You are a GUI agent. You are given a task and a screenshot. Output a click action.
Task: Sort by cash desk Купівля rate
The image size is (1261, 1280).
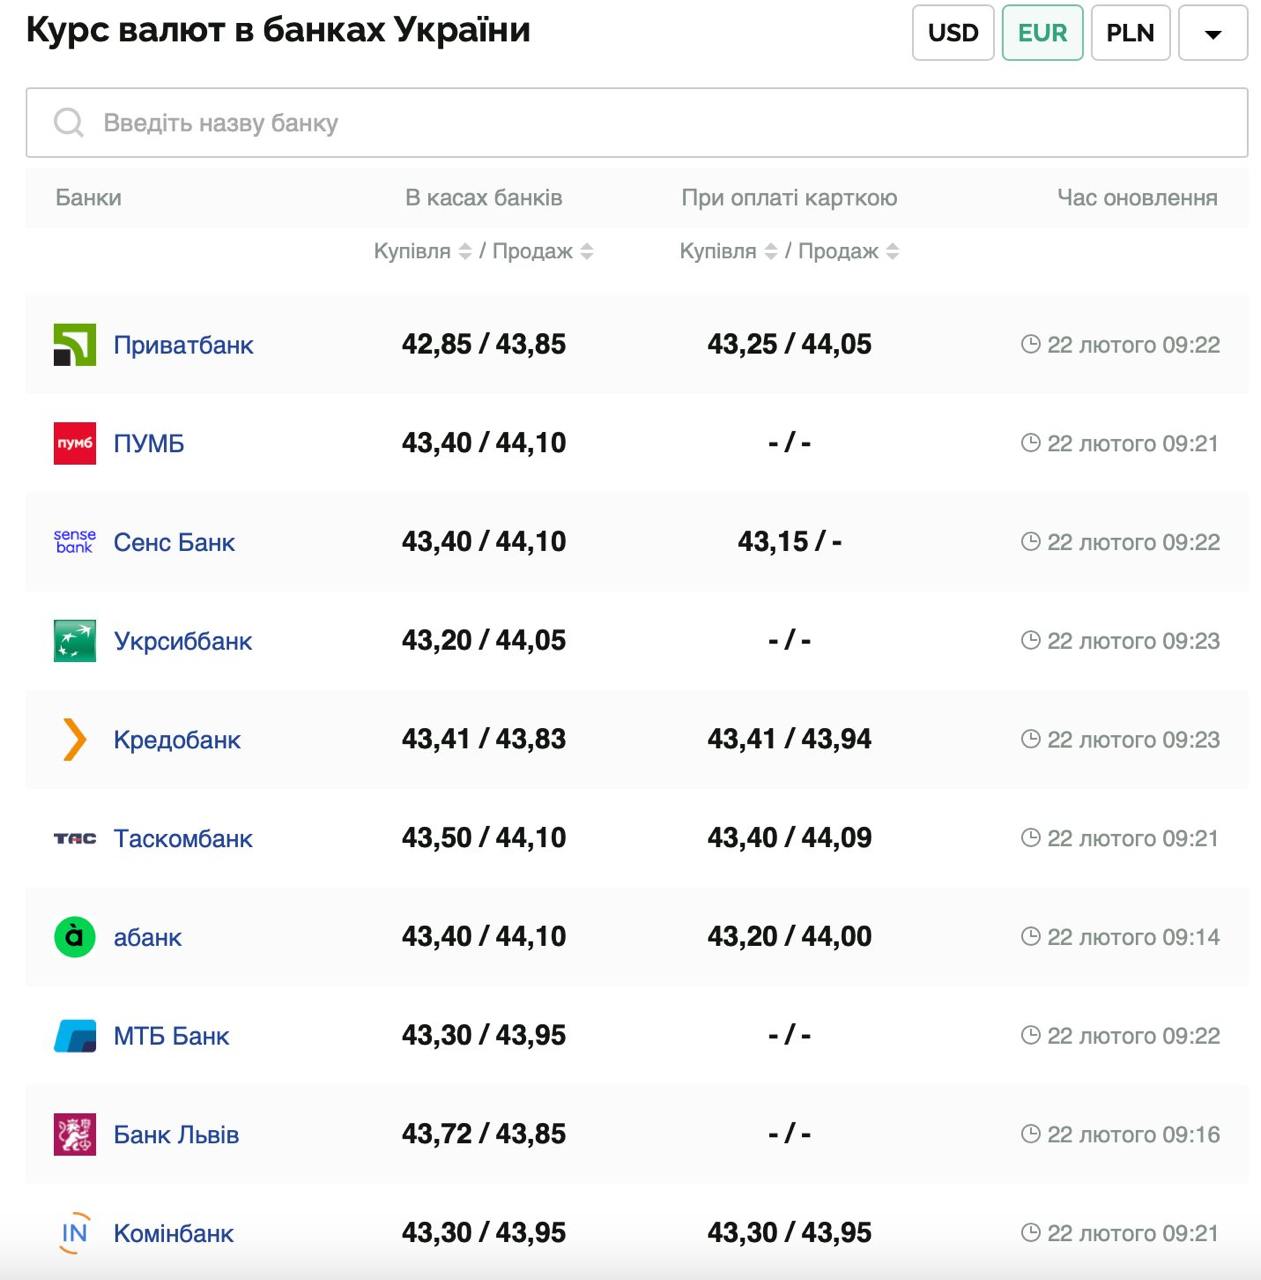[x=465, y=252]
